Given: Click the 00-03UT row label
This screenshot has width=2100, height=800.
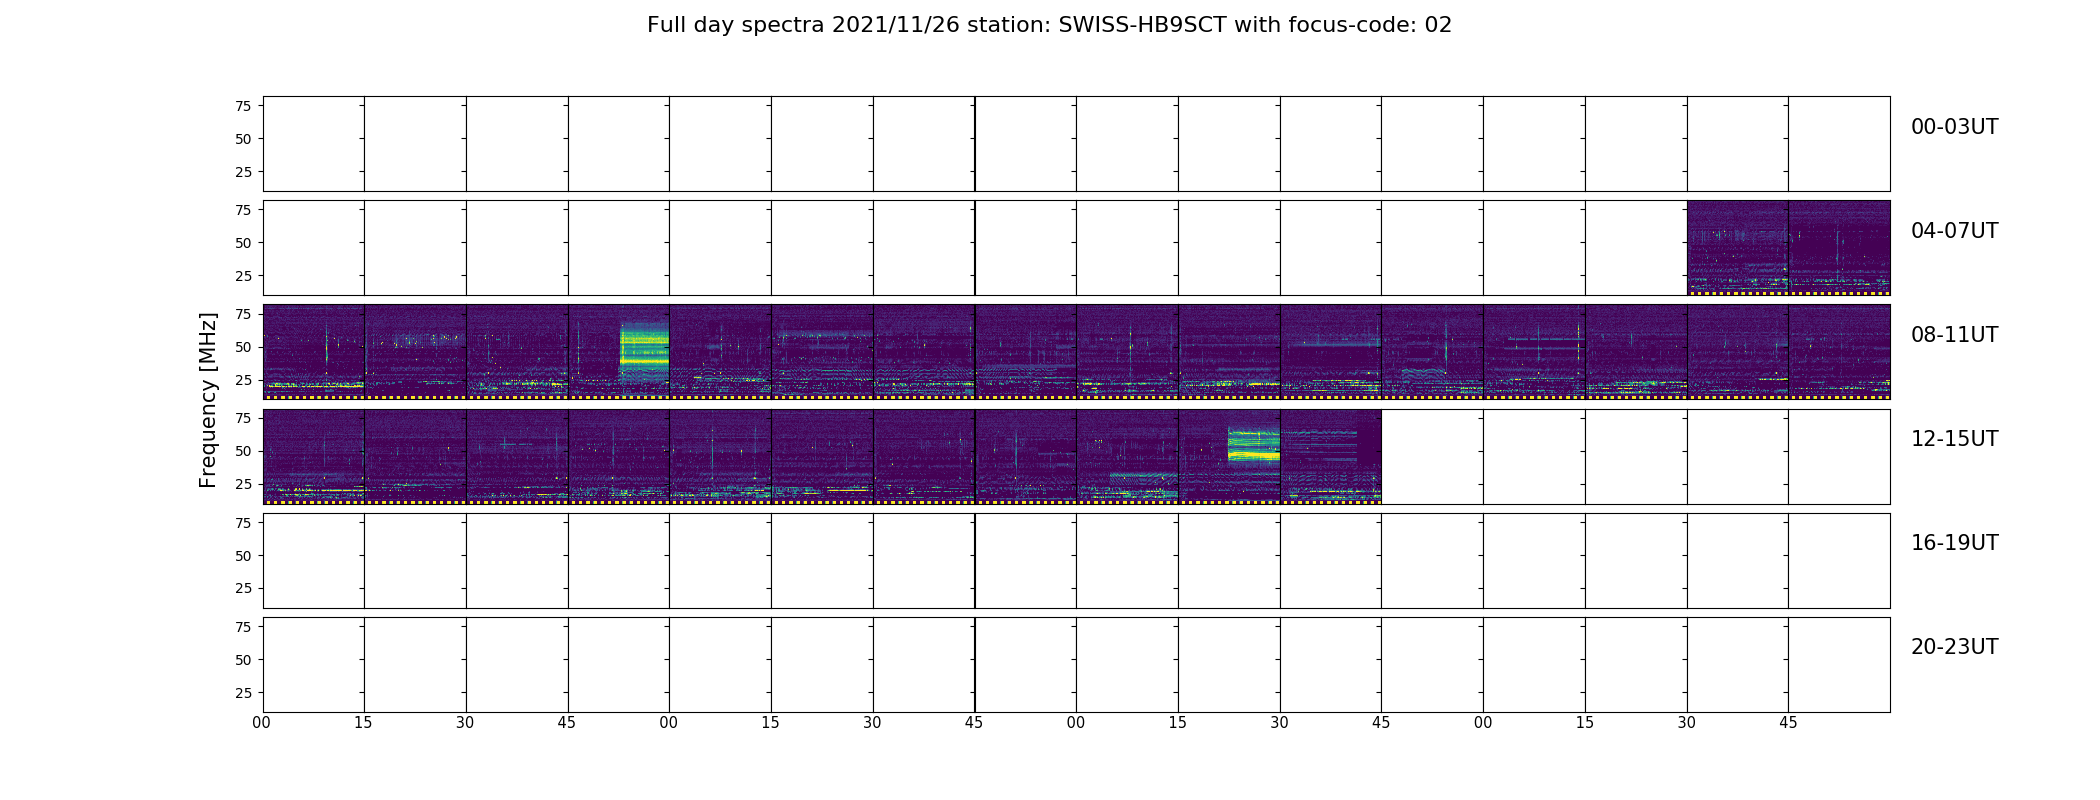Looking at the screenshot, I should pos(1954,127).
